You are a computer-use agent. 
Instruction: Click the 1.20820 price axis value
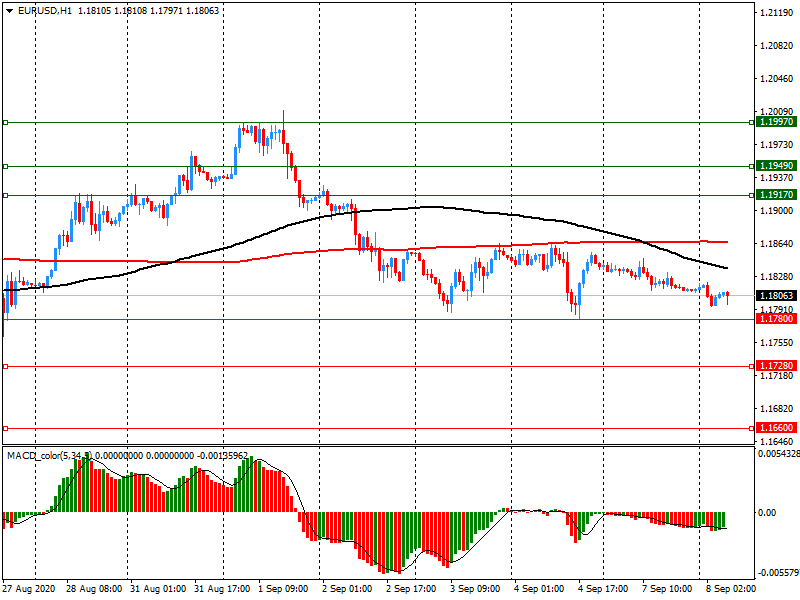(777, 46)
